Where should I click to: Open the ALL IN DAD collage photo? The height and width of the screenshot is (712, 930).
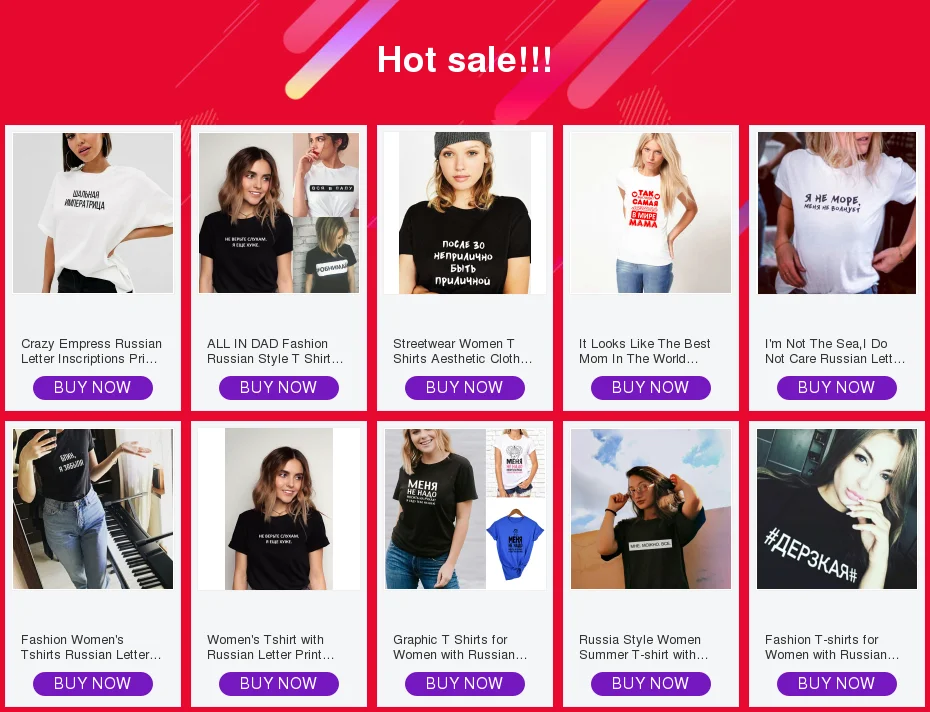[279, 213]
